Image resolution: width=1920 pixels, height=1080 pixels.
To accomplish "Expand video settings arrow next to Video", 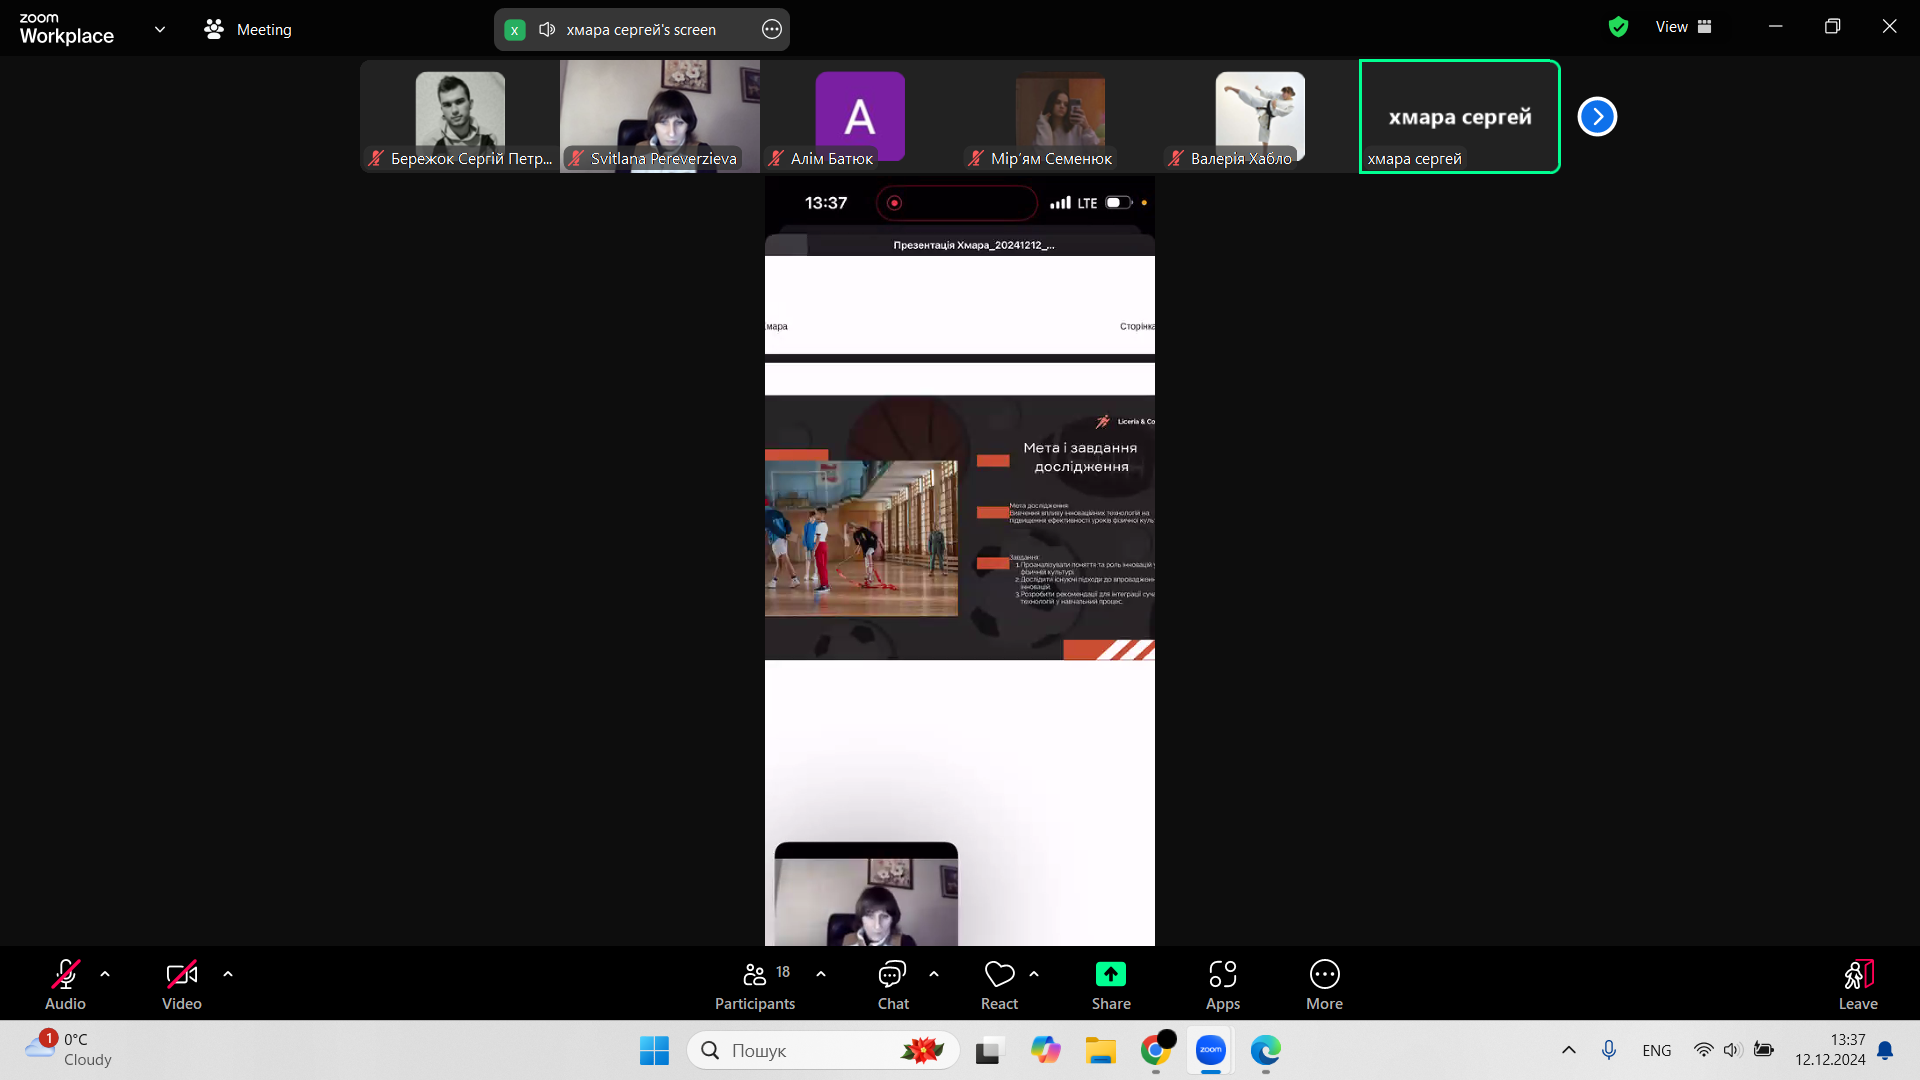I will (x=228, y=974).
